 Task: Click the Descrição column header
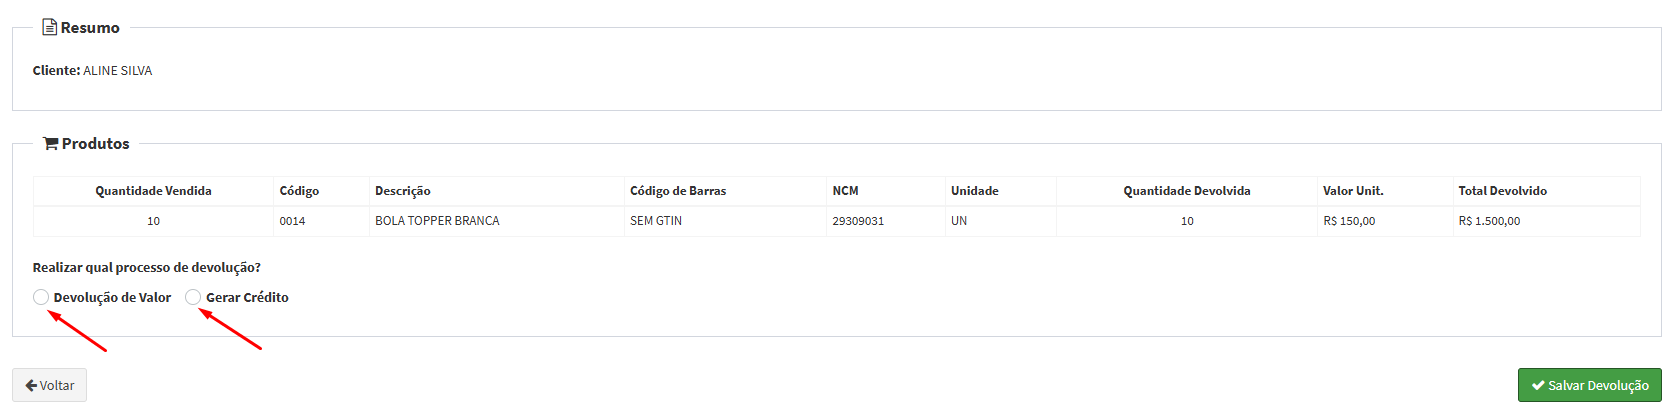pyautogui.click(x=402, y=191)
